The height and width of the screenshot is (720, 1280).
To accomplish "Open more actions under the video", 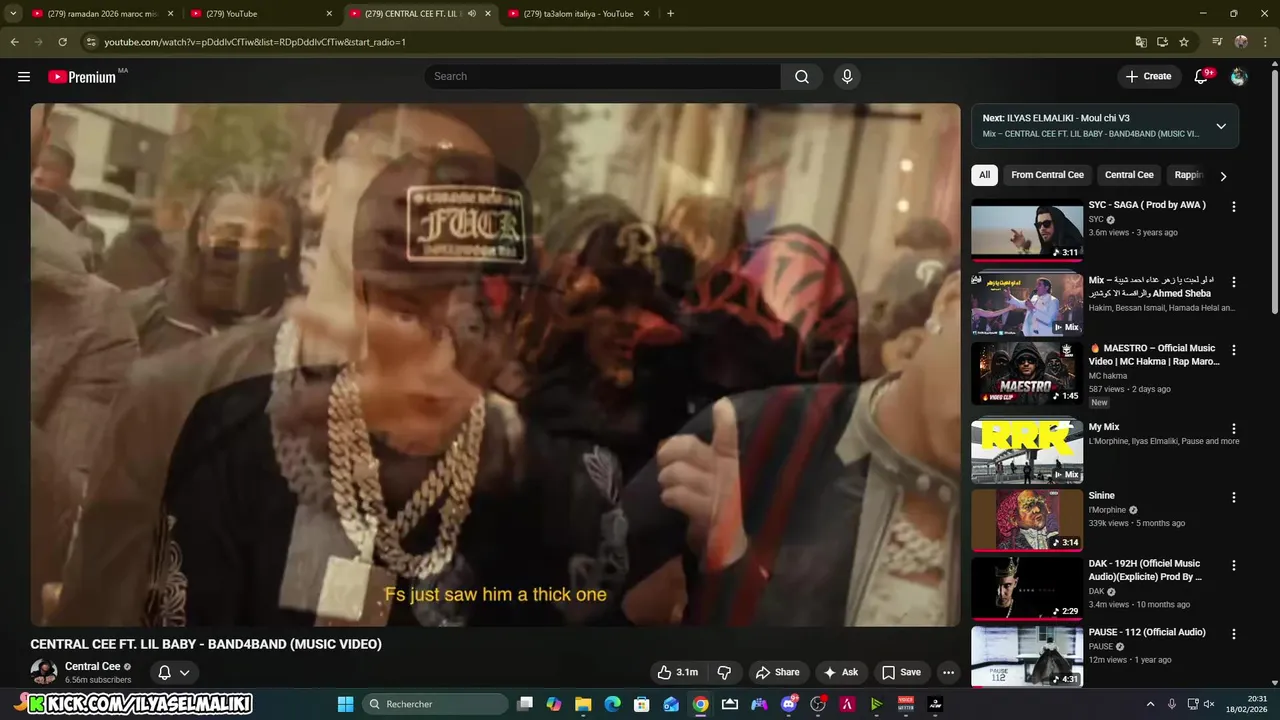I will (949, 673).
